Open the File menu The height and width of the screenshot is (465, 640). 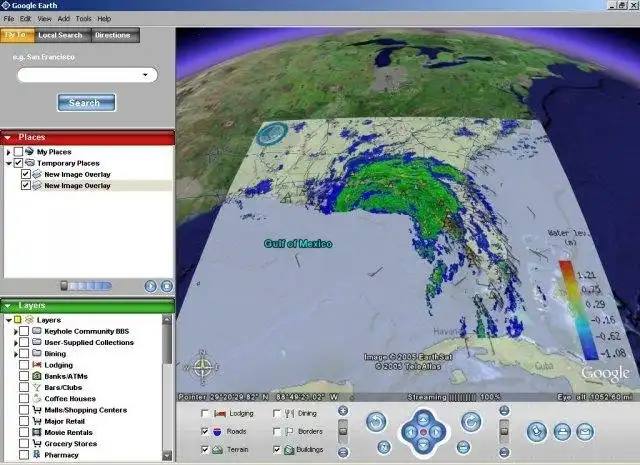[x=9, y=19]
